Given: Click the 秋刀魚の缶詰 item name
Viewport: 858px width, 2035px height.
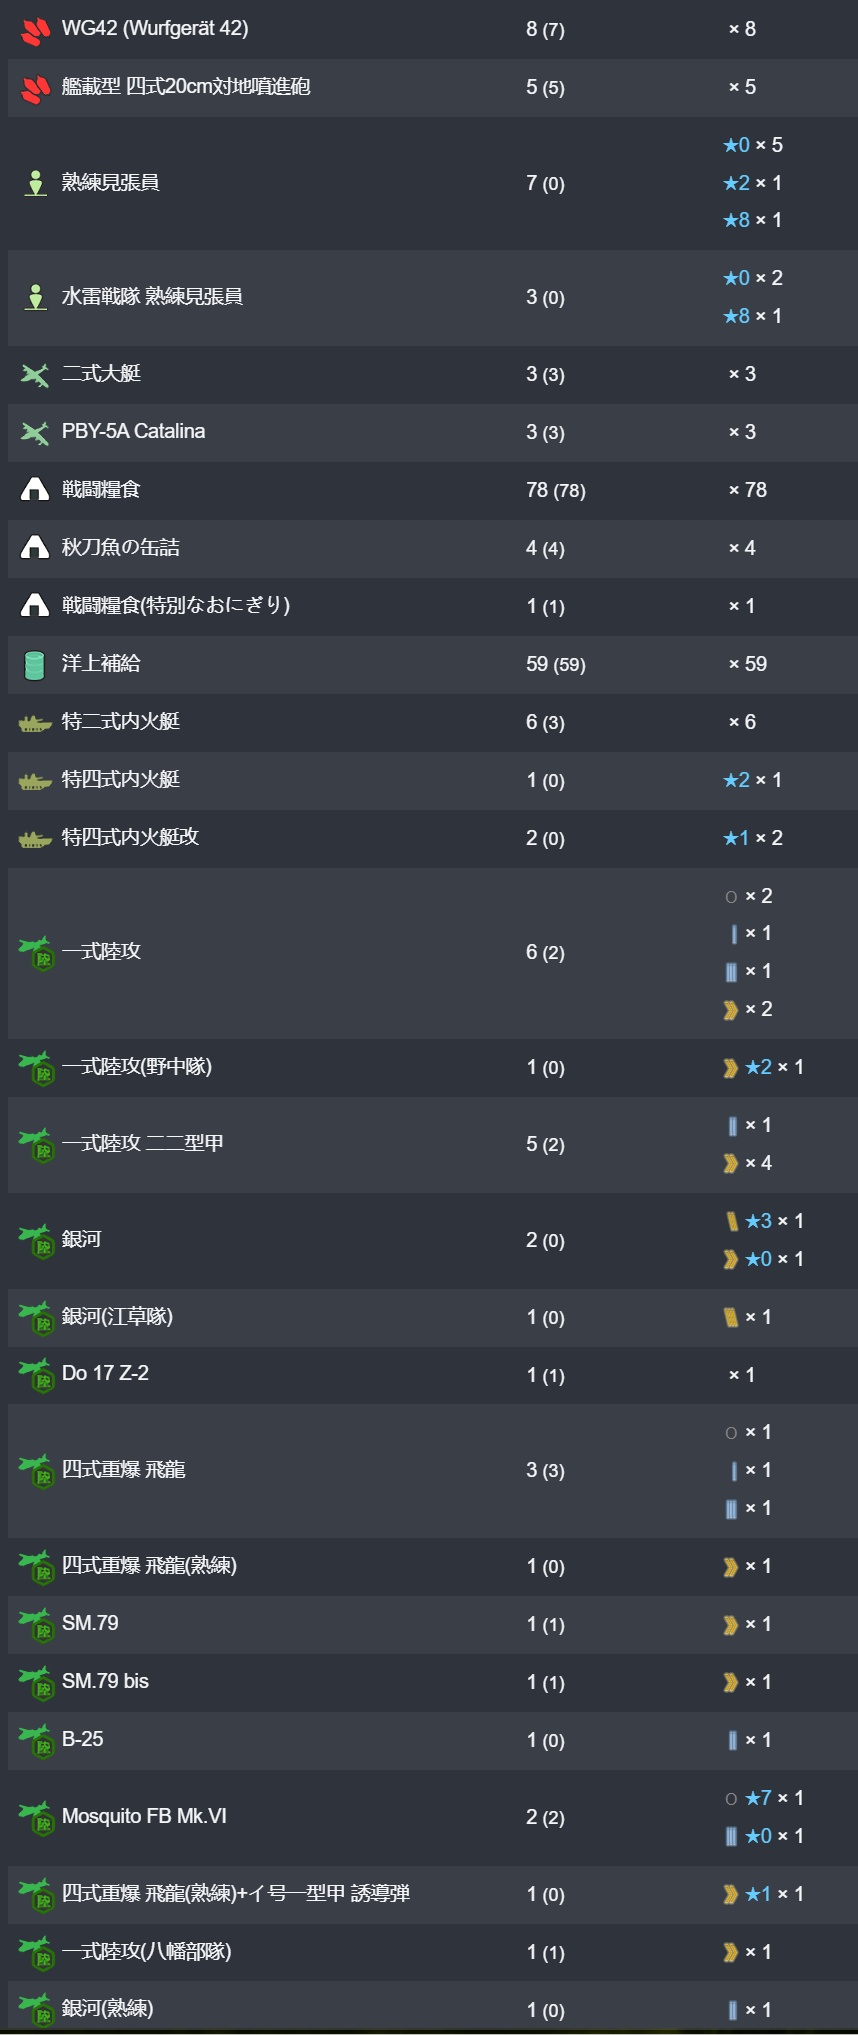Looking at the screenshot, I should (x=121, y=547).
